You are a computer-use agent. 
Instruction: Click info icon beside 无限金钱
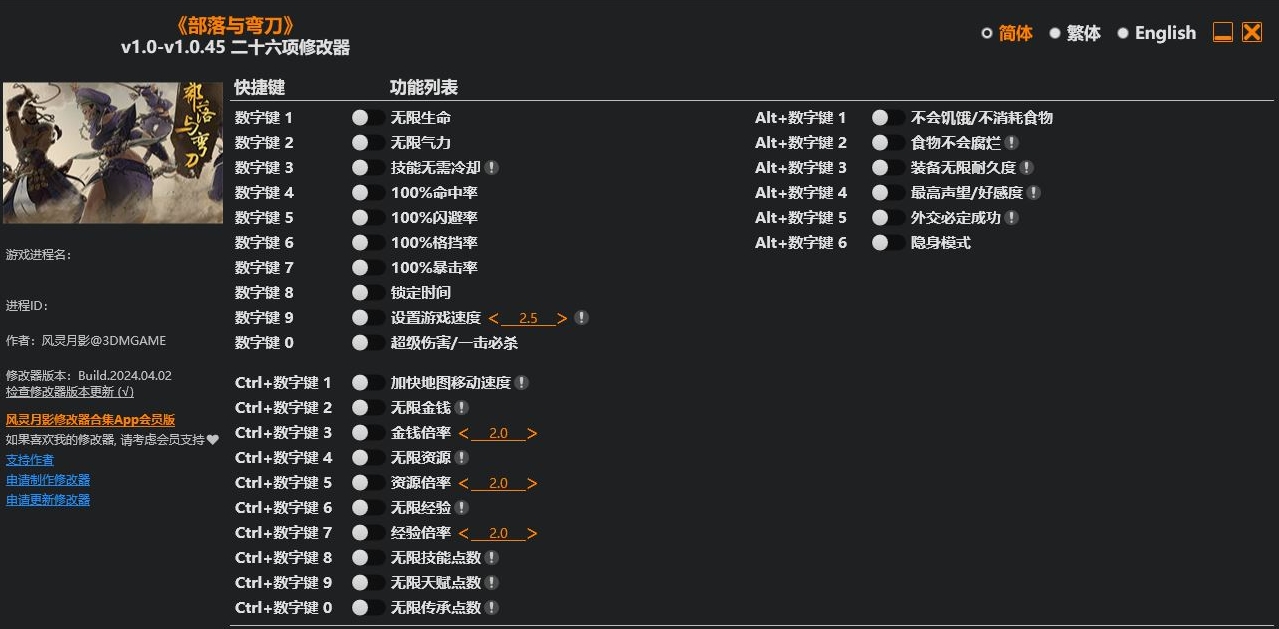tap(462, 408)
